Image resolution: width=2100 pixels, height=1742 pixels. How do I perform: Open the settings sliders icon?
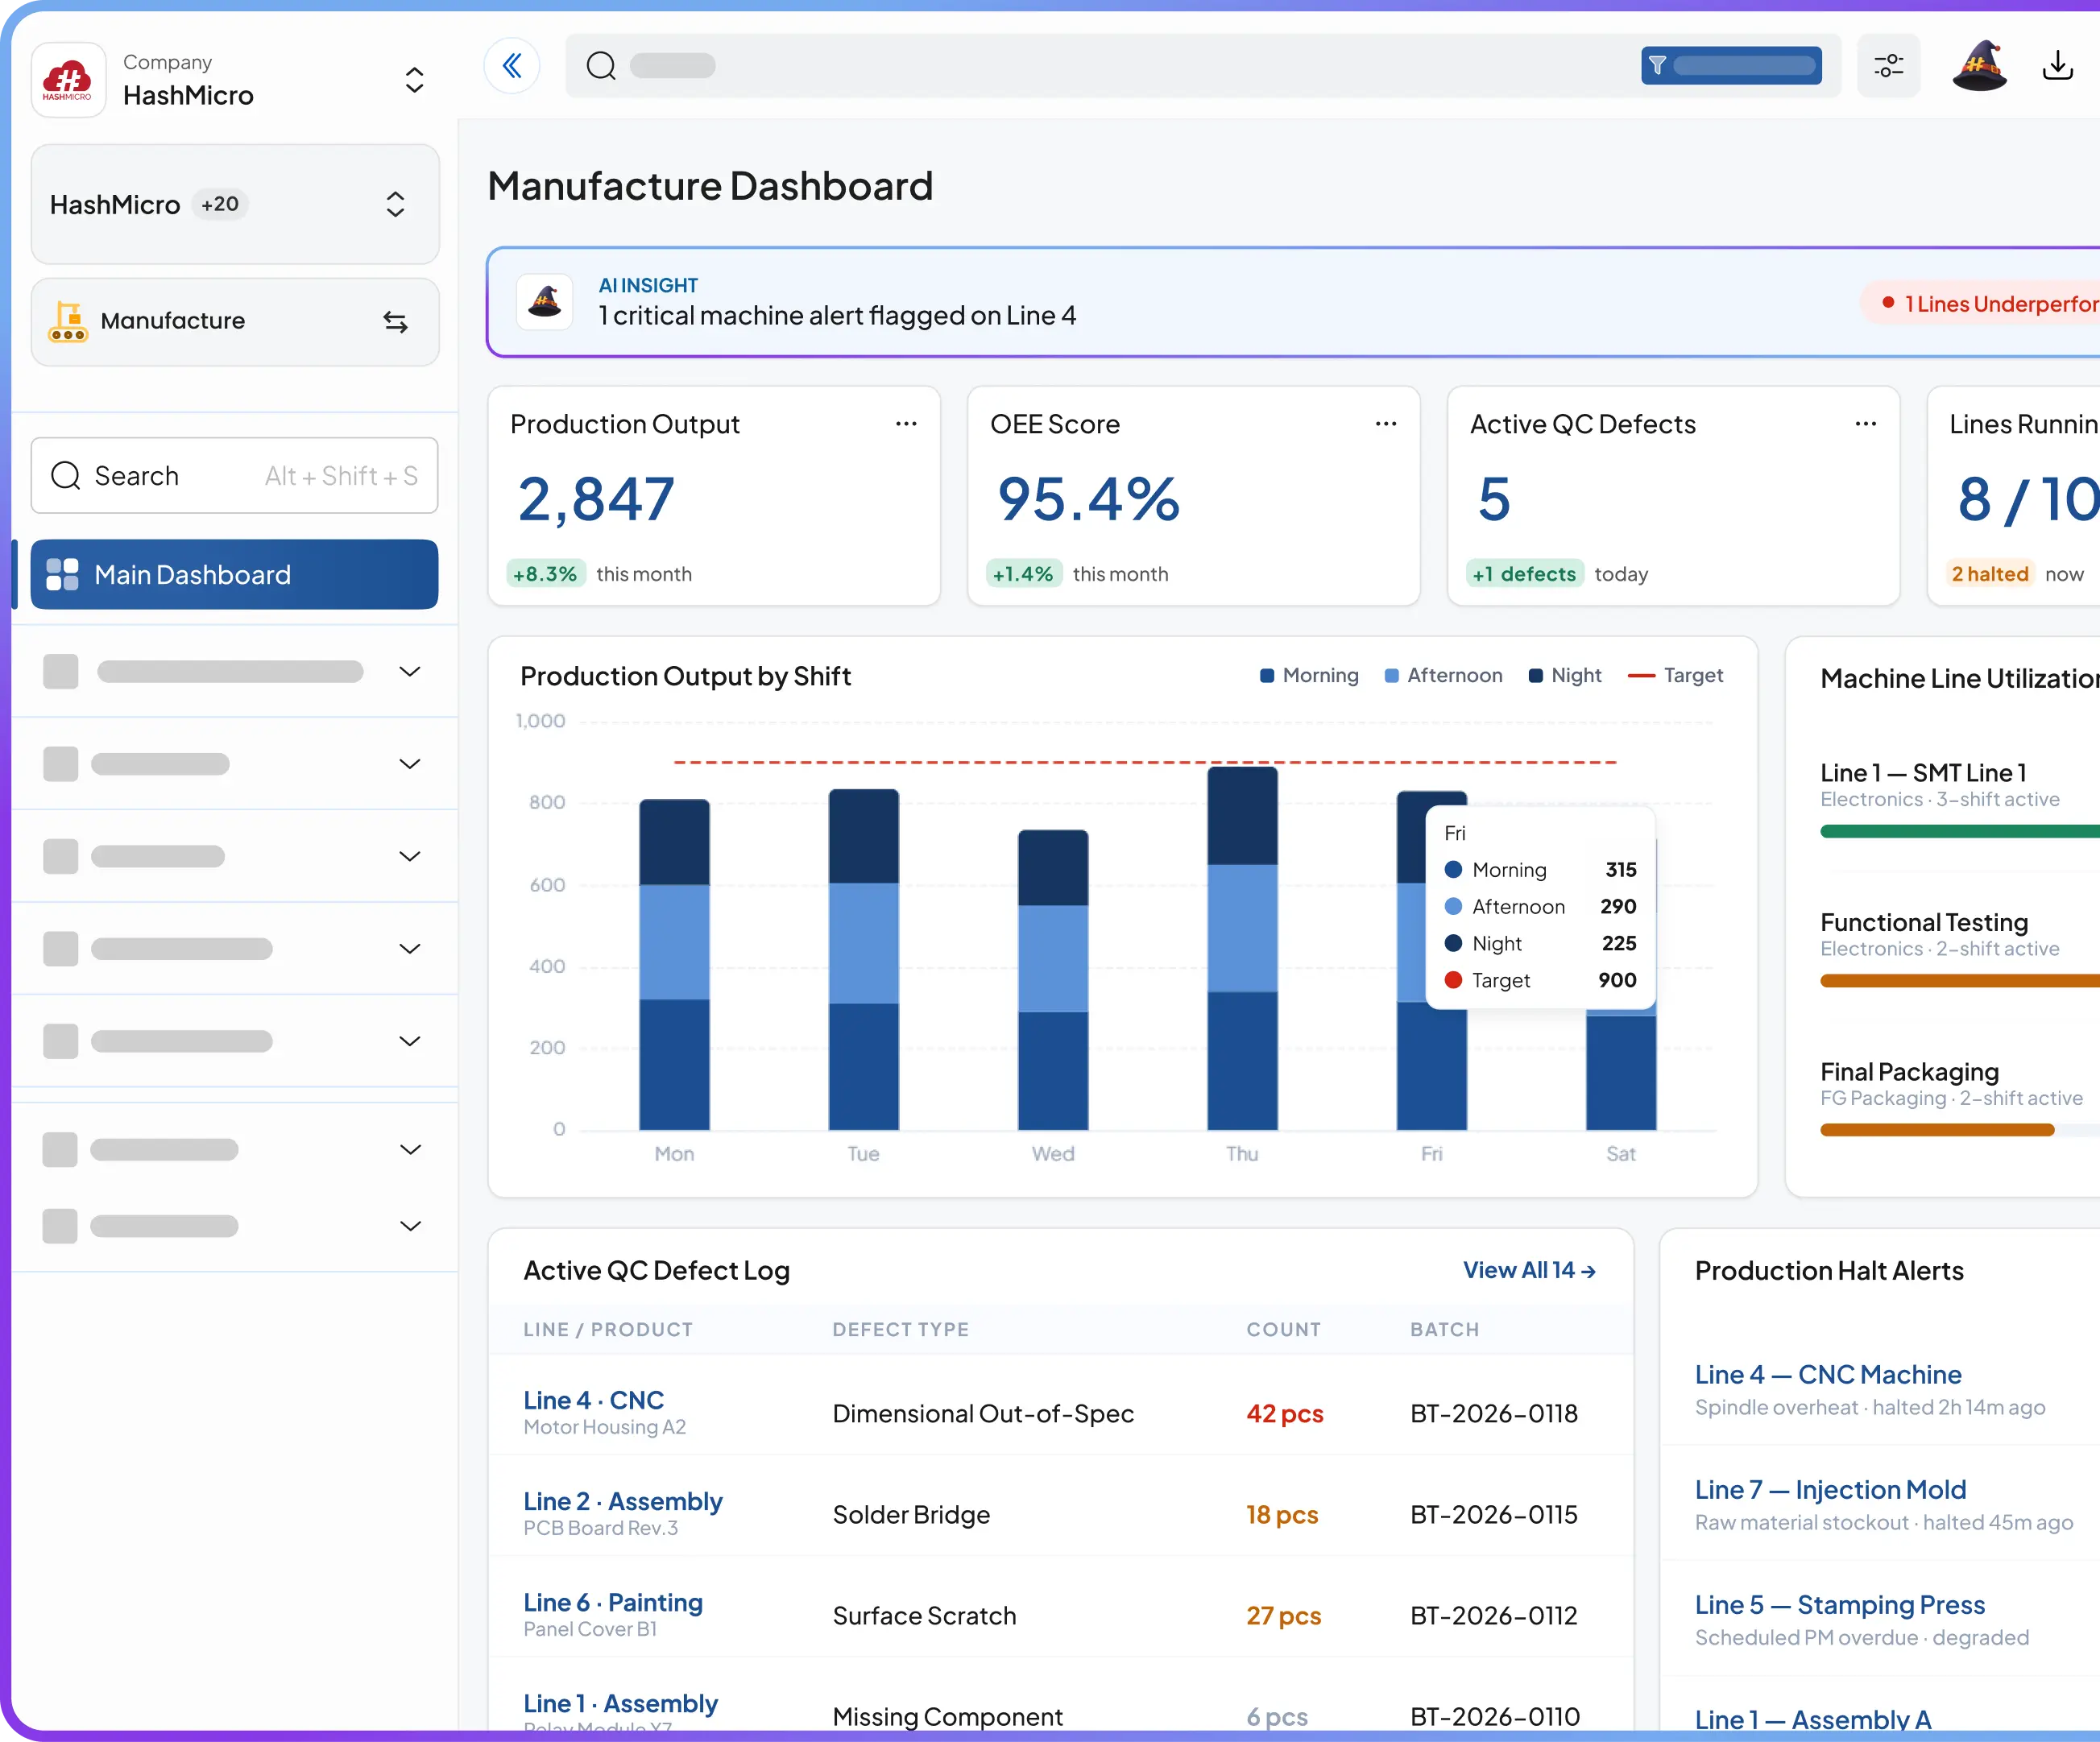pyautogui.click(x=1888, y=66)
